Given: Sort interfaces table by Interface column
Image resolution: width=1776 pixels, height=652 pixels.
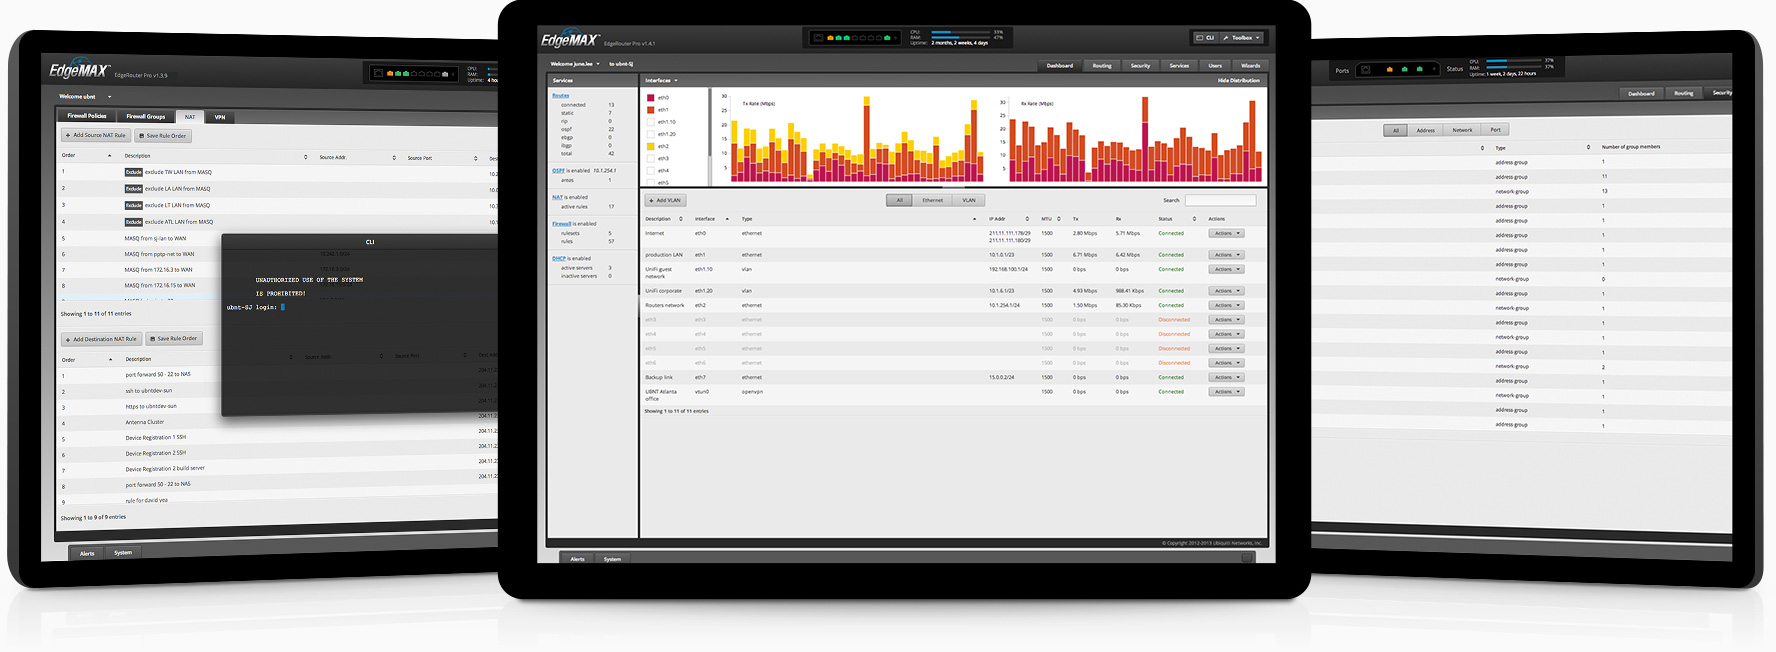Looking at the screenshot, I should pos(711,219).
